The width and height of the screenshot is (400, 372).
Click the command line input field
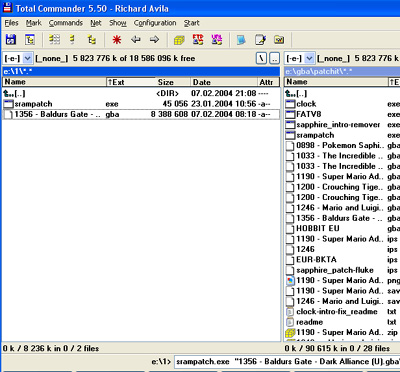coord(287,362)
